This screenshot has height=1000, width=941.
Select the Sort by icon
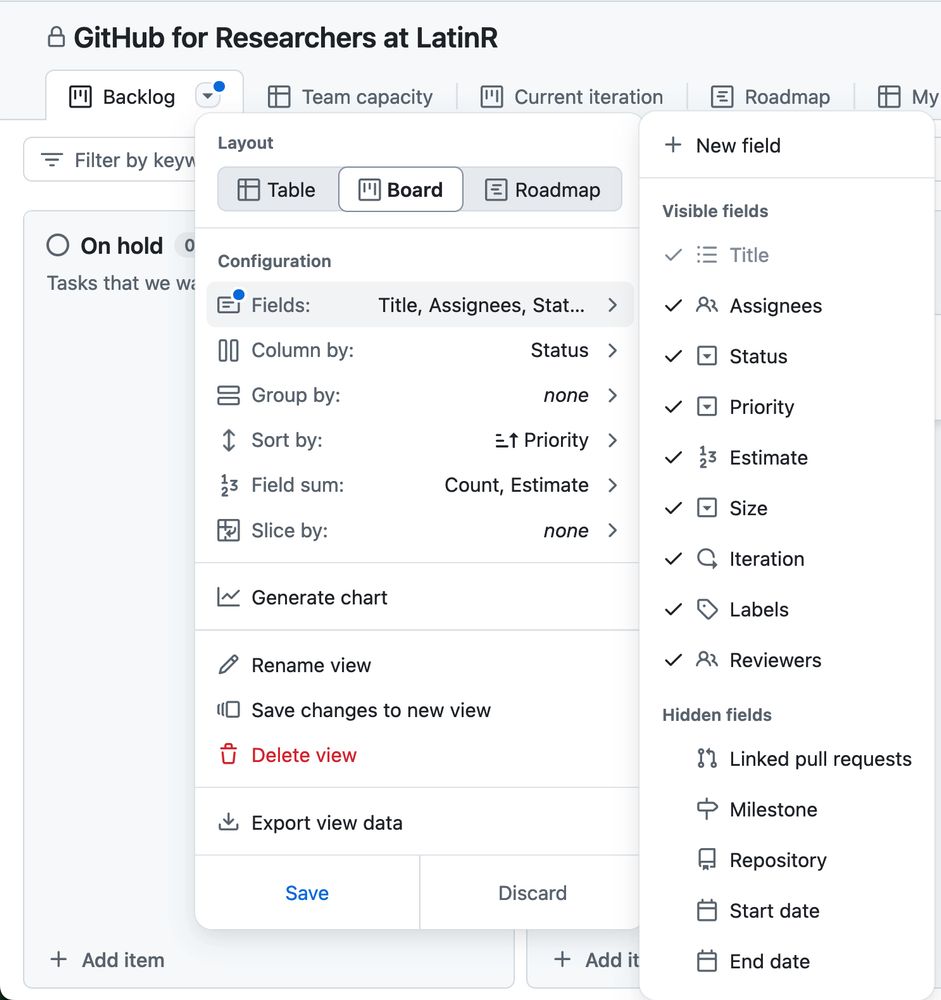227,440
